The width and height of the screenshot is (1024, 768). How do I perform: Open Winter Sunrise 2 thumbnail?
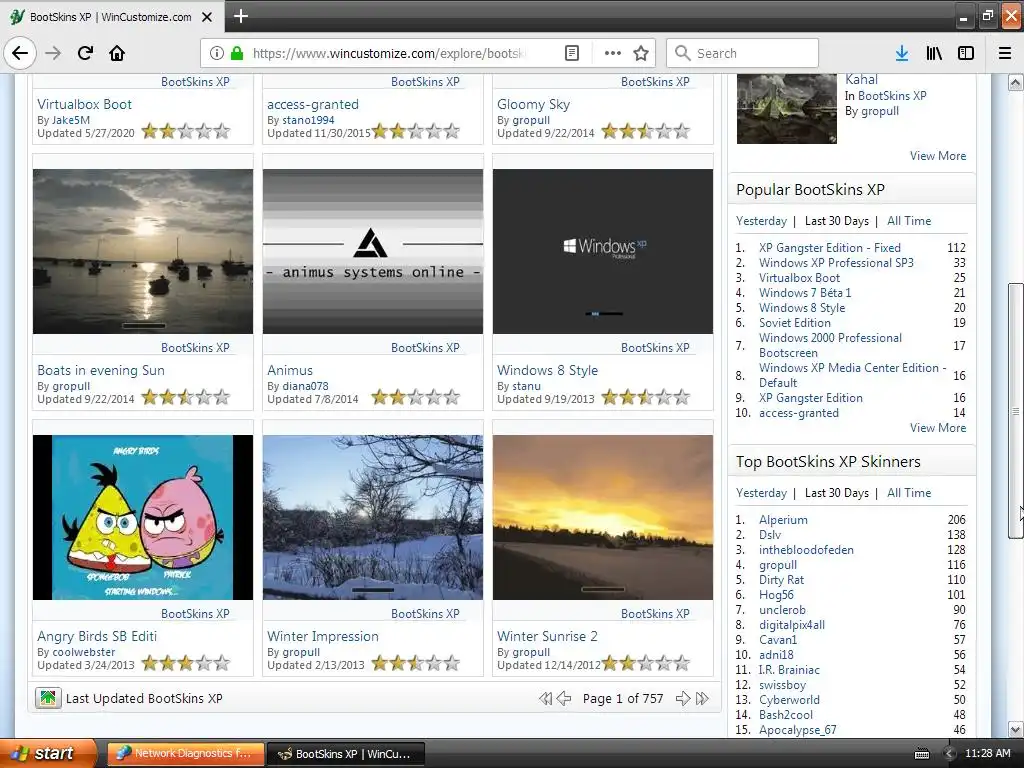coord(603,517)
